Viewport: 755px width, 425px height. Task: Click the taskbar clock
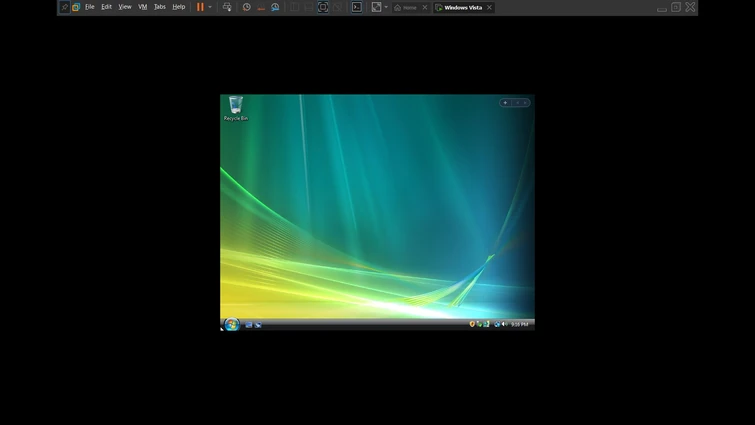(520, 324)
